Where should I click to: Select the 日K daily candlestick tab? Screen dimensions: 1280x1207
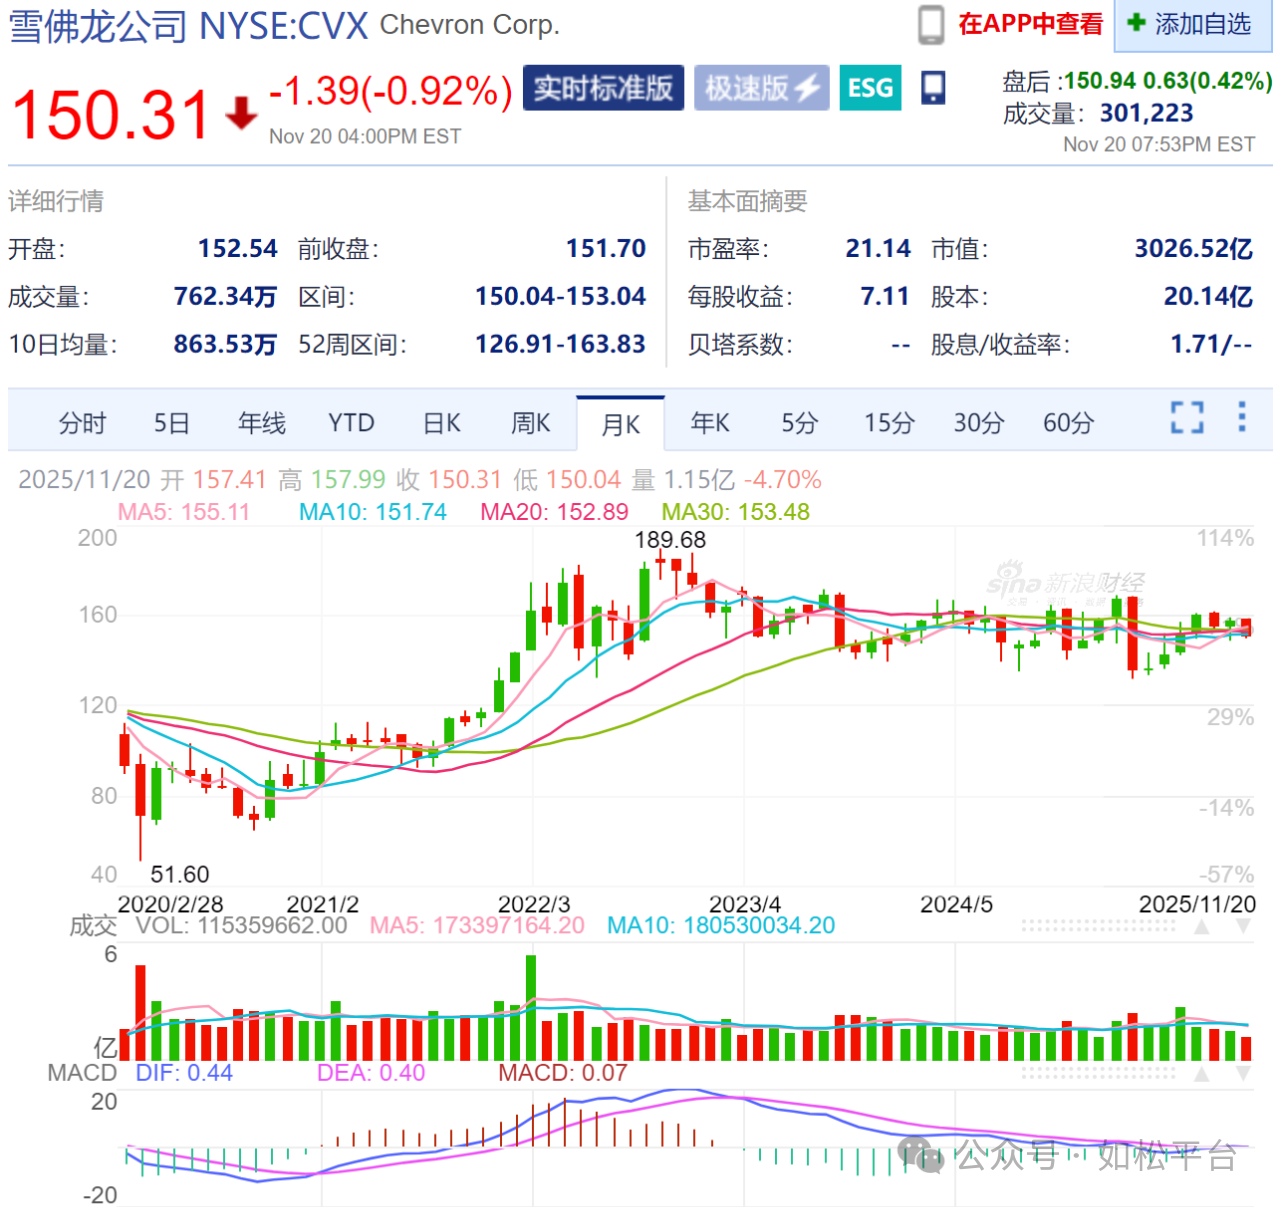click(441, 423)
